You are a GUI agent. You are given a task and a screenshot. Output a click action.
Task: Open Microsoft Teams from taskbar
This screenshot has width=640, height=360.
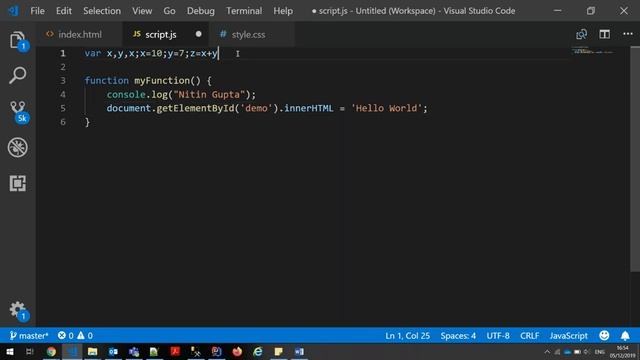click(x=134, y=351)
